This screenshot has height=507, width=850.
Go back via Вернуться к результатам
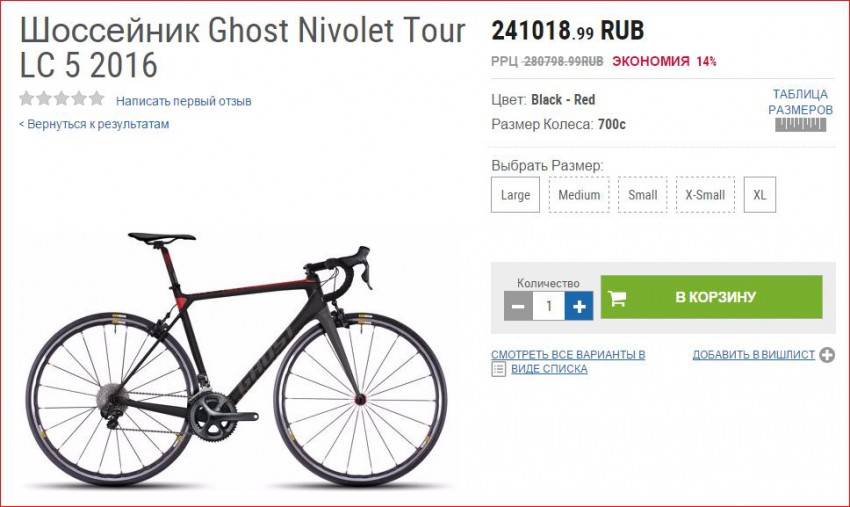click(94, 124)
